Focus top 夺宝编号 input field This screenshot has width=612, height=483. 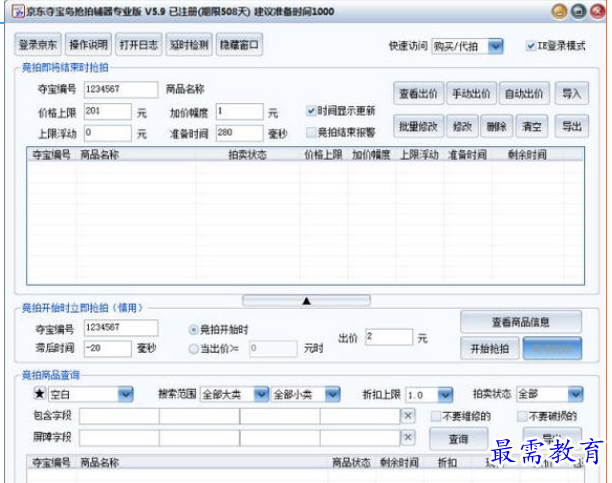(x=121, y=89)
